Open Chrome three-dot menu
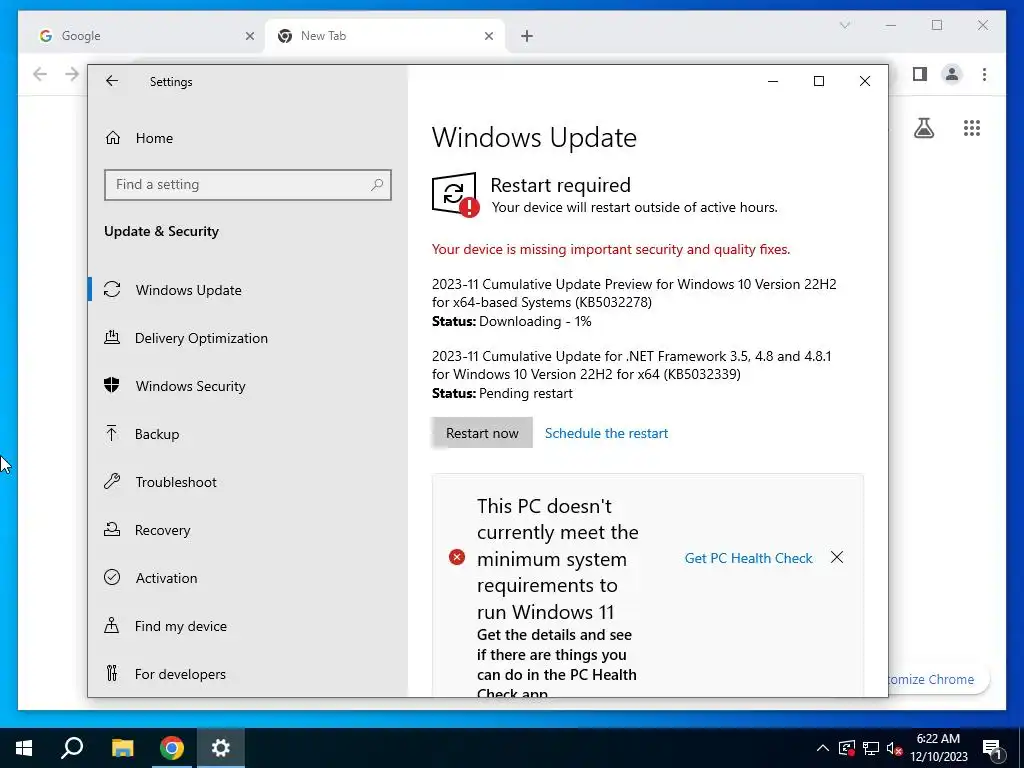1024x768 pixels. (984, 74)
